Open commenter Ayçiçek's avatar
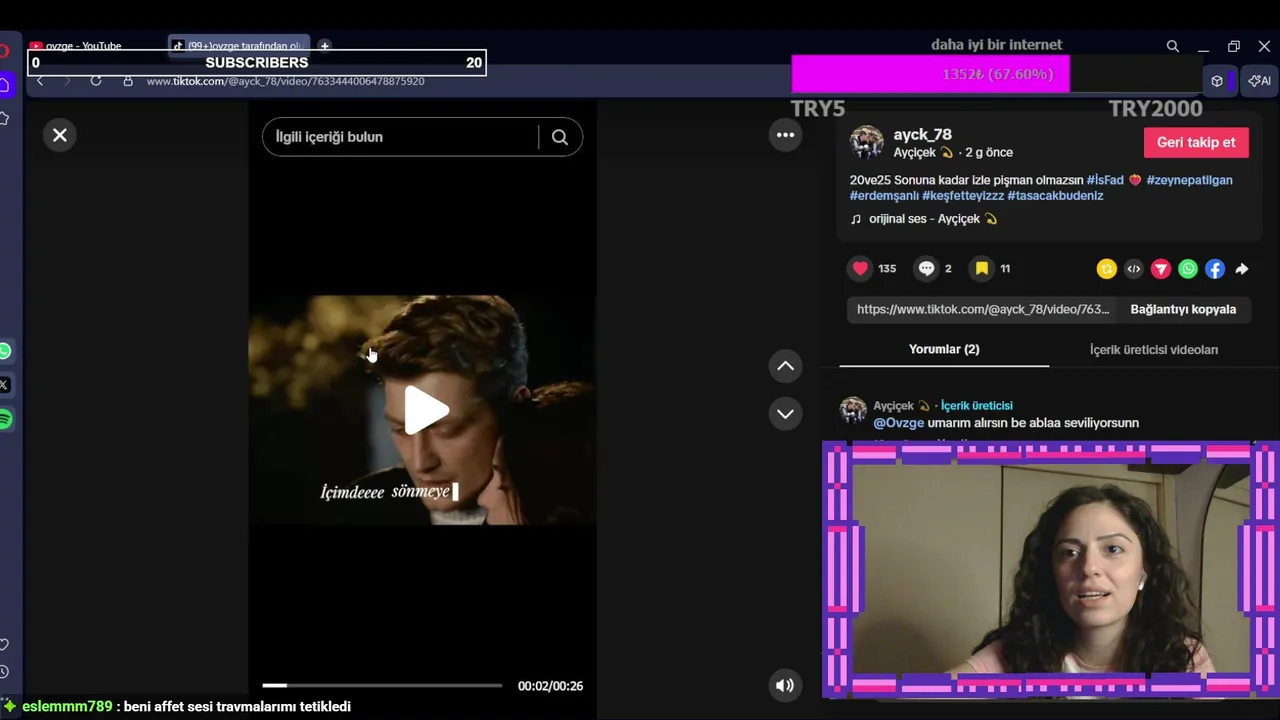Image resolution: width=1280 pixels, height=720 pixels. 853,410
